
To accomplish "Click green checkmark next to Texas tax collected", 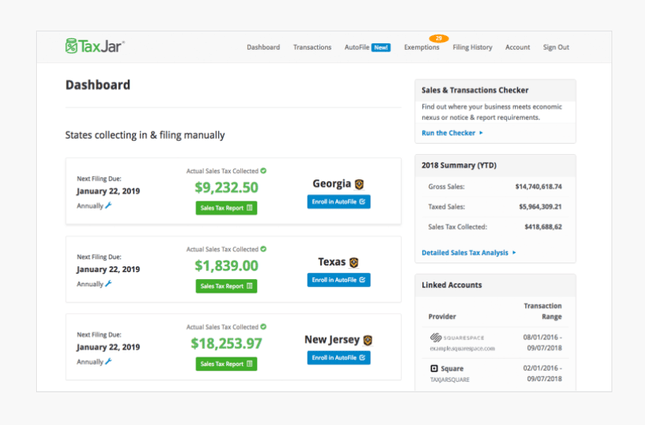I will pyautogui.click(x=263, y=249).
